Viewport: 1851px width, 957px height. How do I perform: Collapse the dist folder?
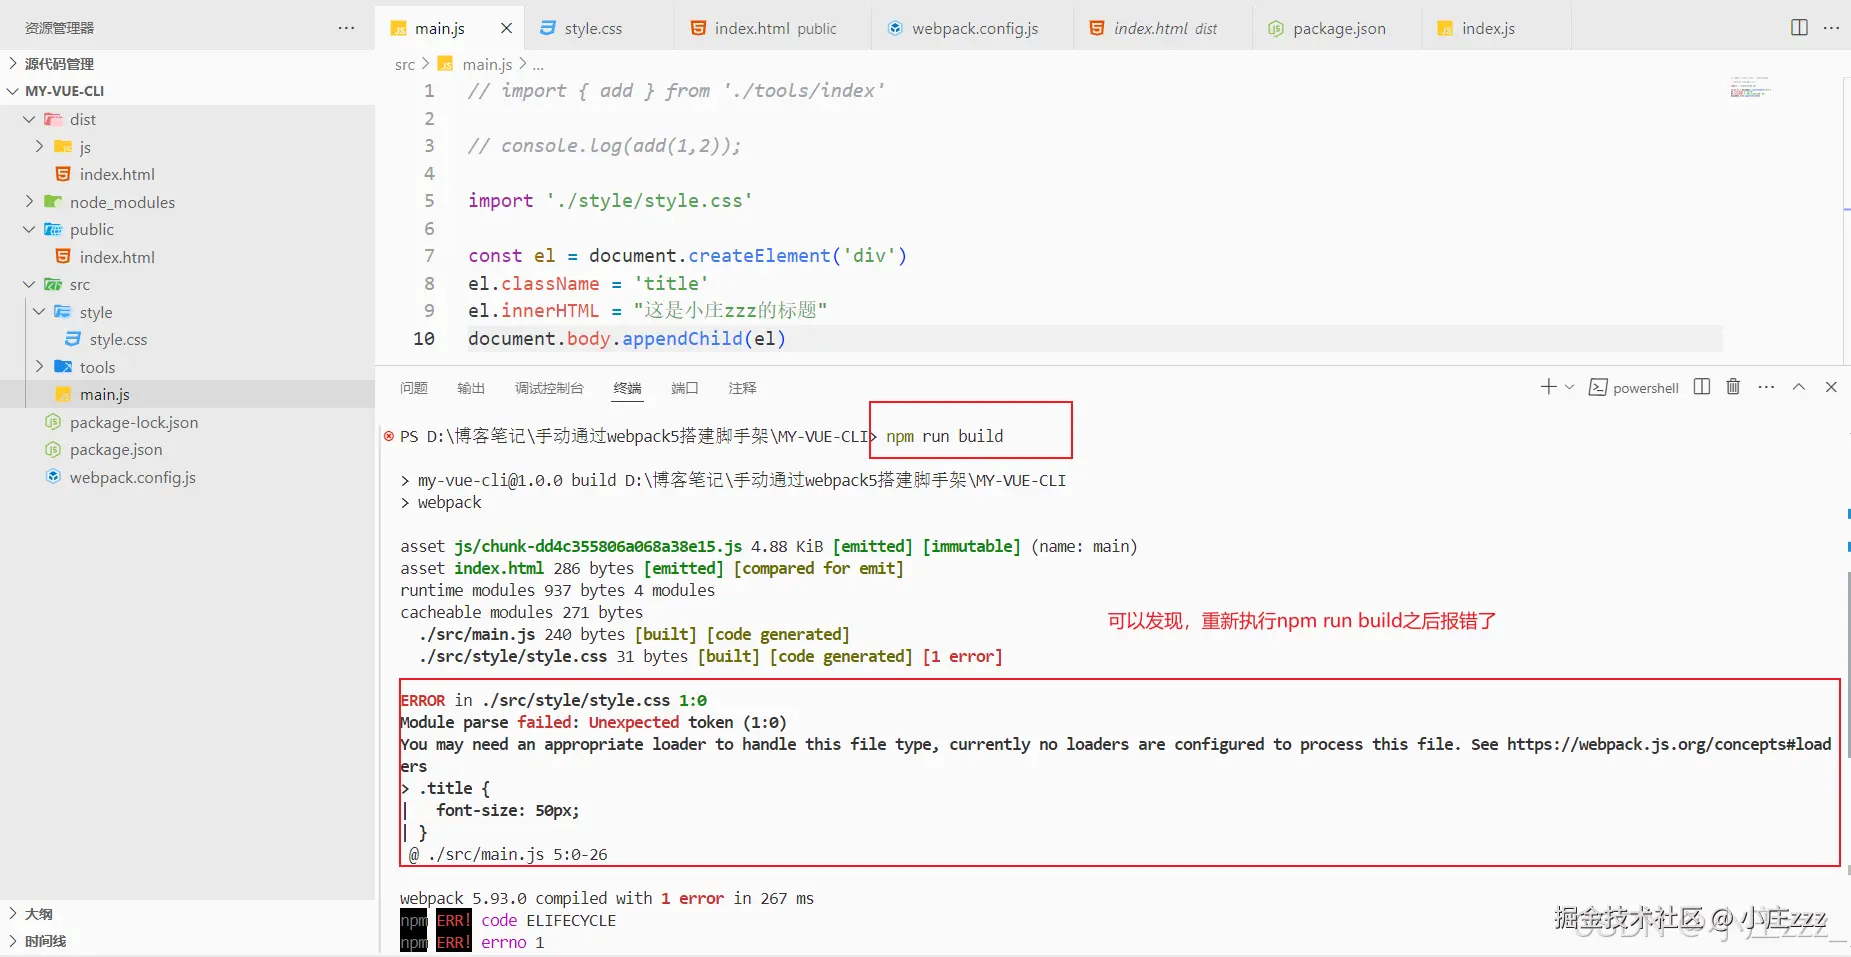point(29,119)
